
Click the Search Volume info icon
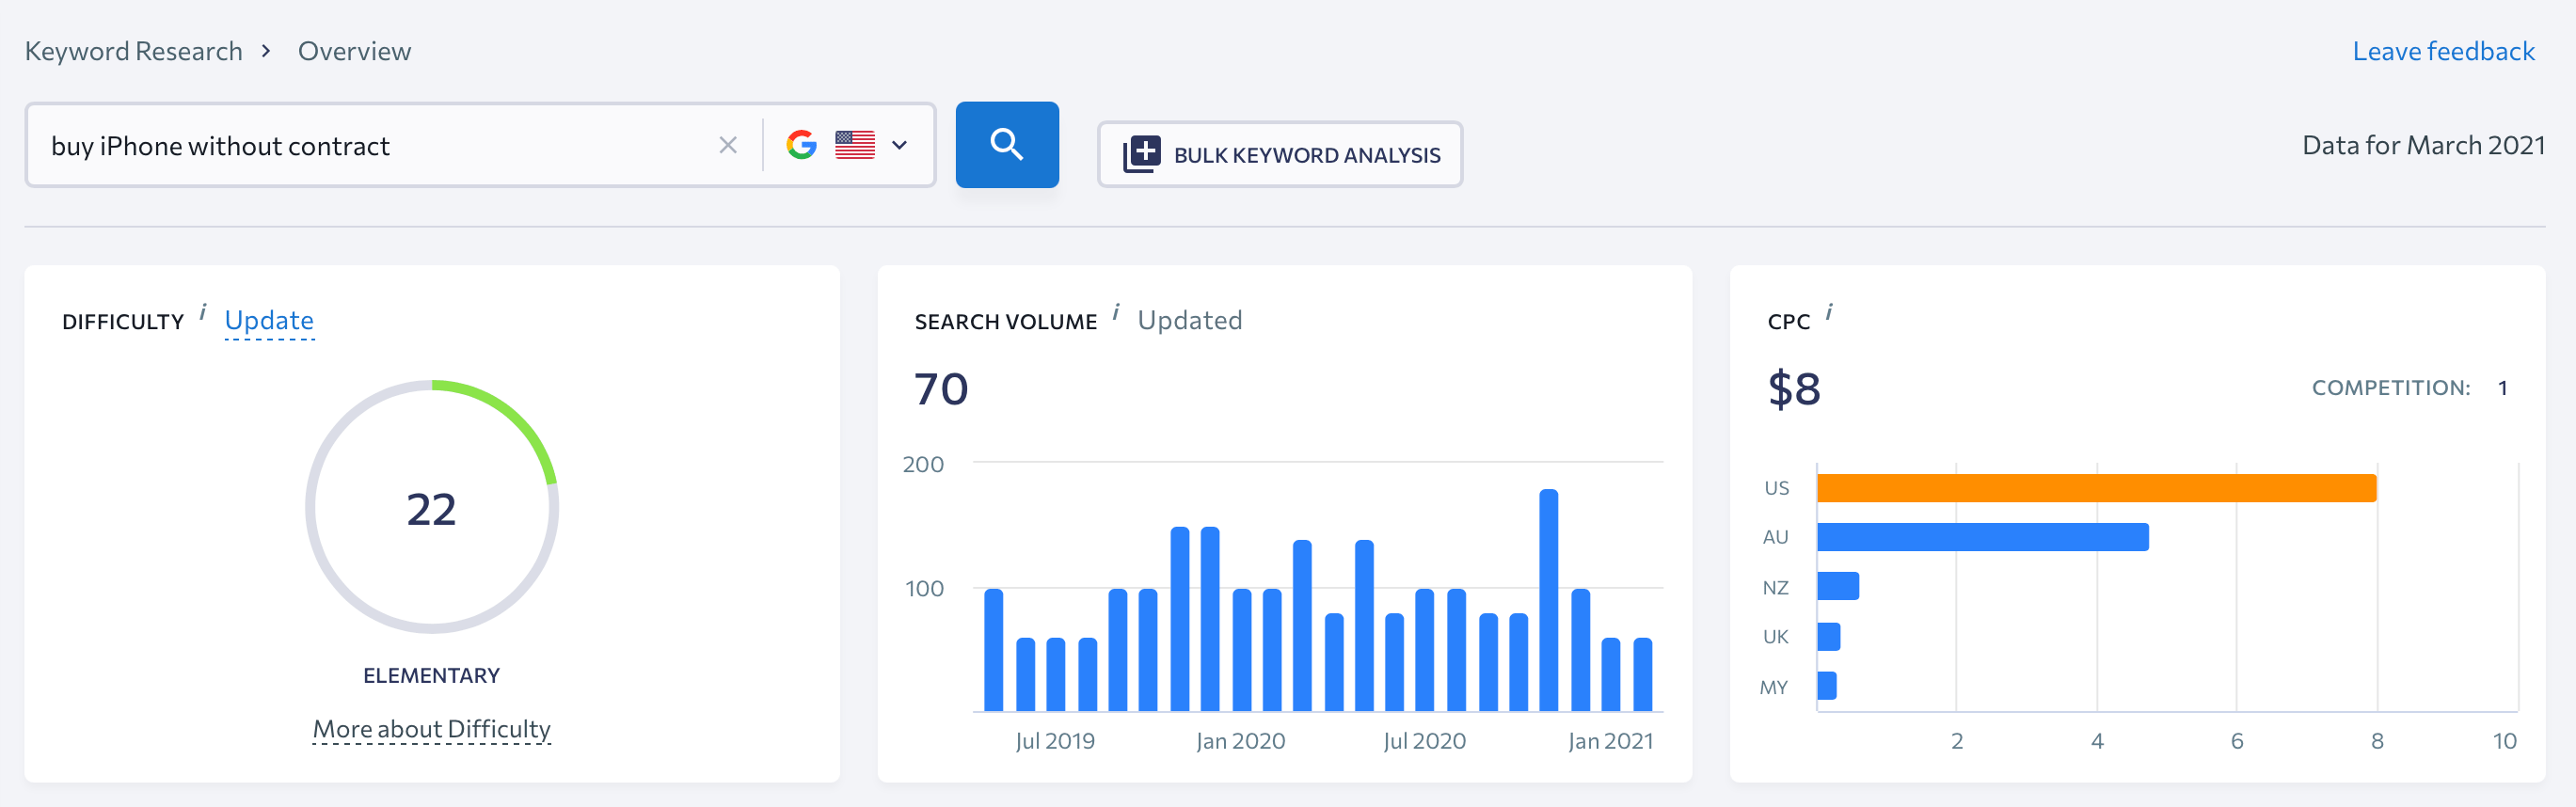click(x=1116, y=312)
